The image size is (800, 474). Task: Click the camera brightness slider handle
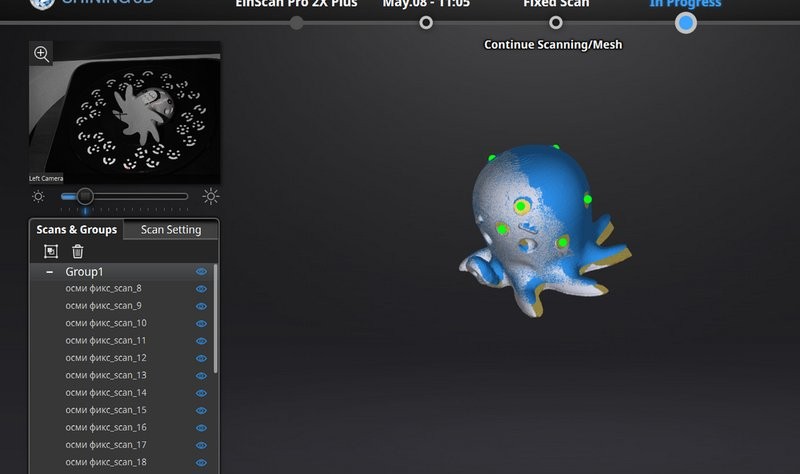pos(85,196)
